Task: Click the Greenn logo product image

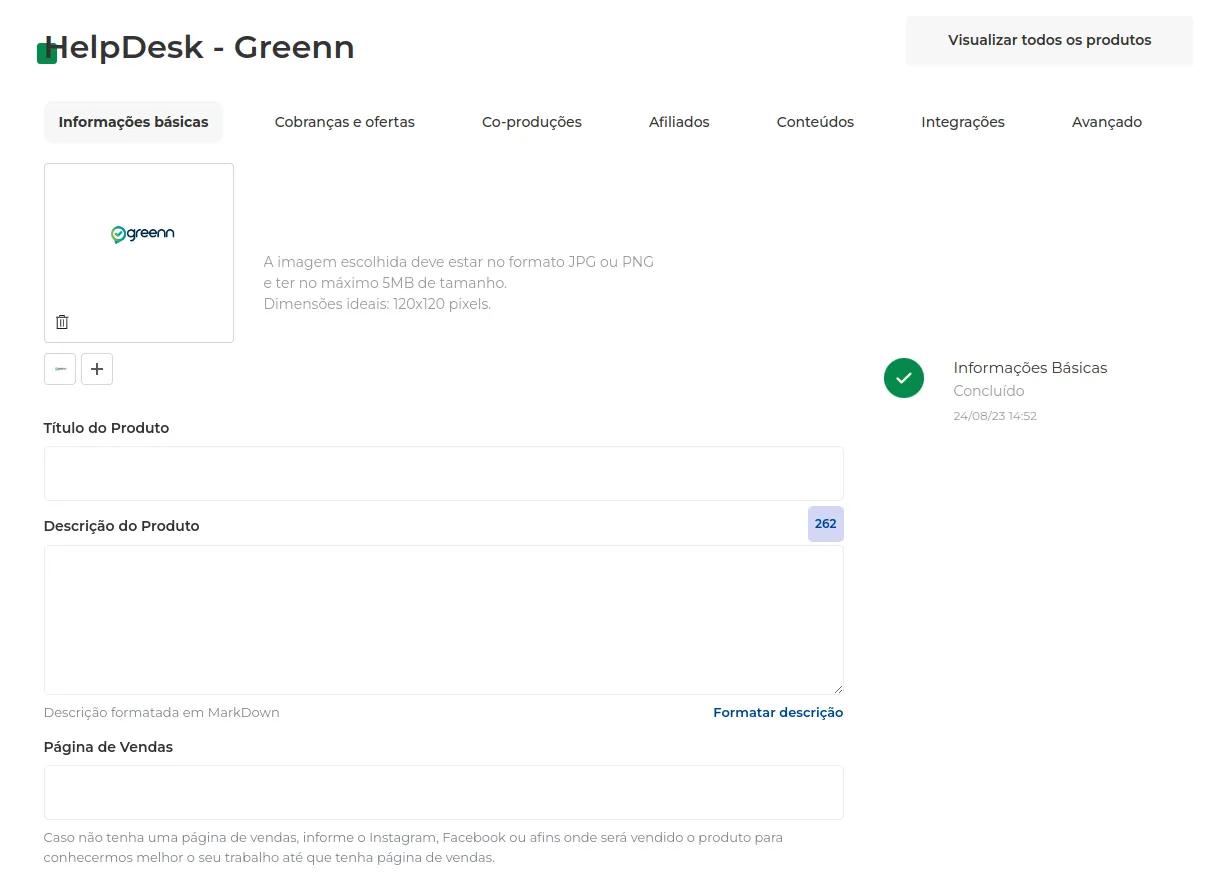Action: pyautogui.click(x=143, y=234)
